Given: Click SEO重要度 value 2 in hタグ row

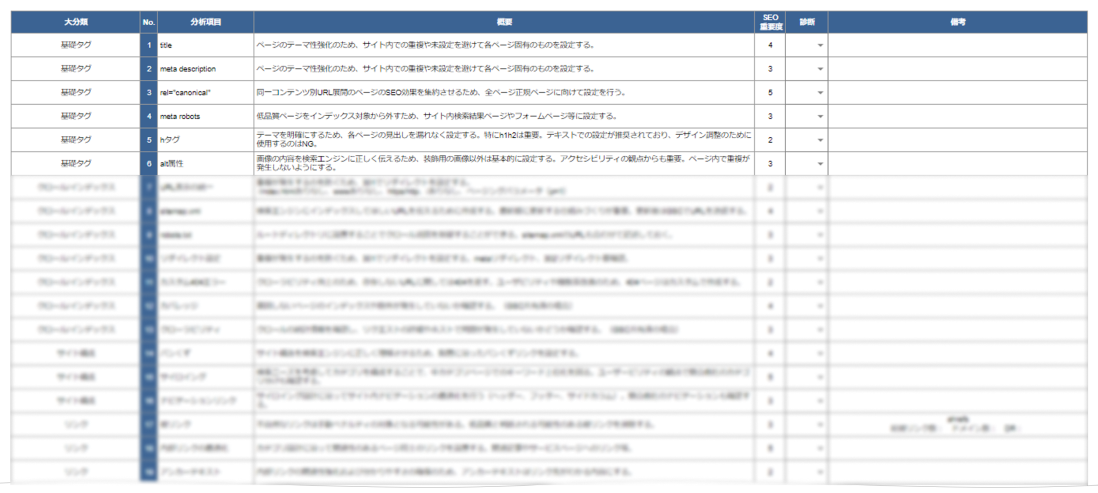Looking at the screenshot, I should point(770,140).
